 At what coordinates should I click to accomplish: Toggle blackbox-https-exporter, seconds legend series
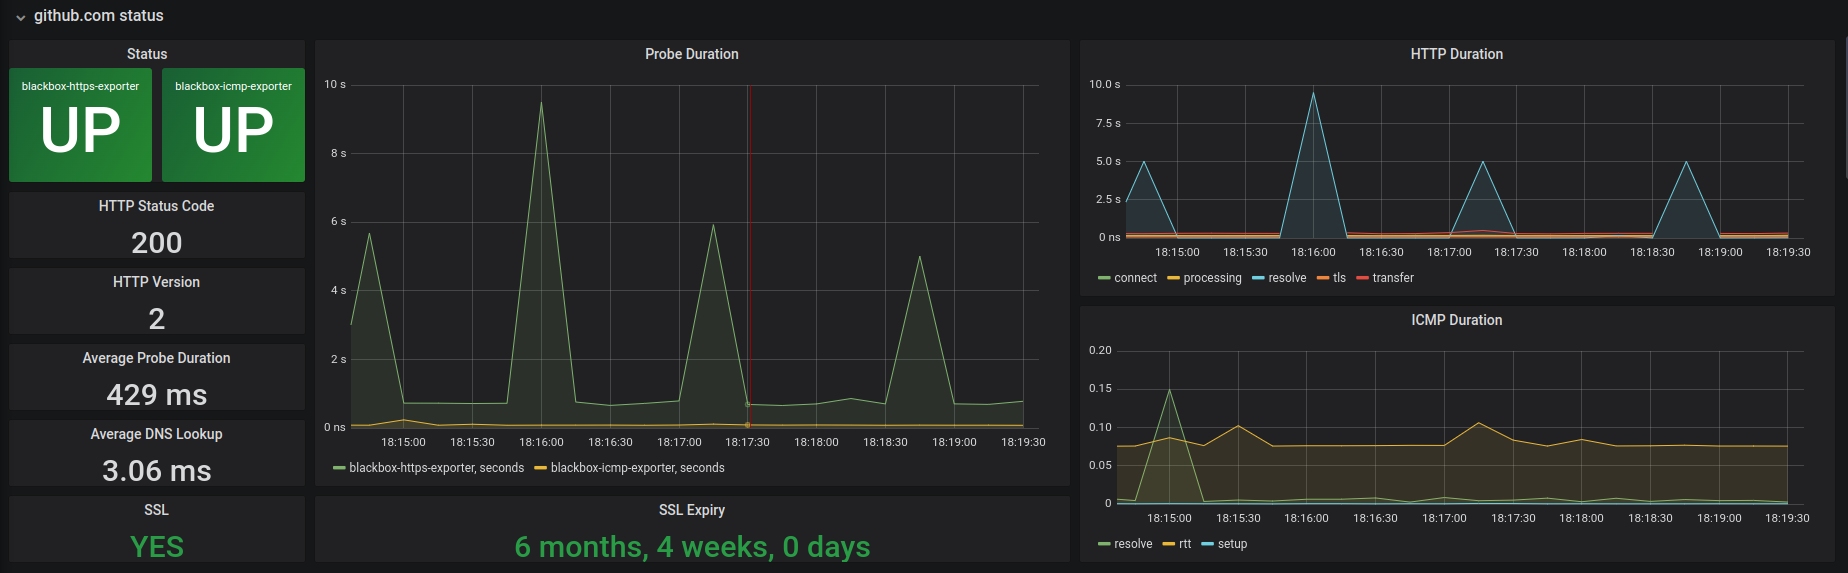tap(436, 468)
